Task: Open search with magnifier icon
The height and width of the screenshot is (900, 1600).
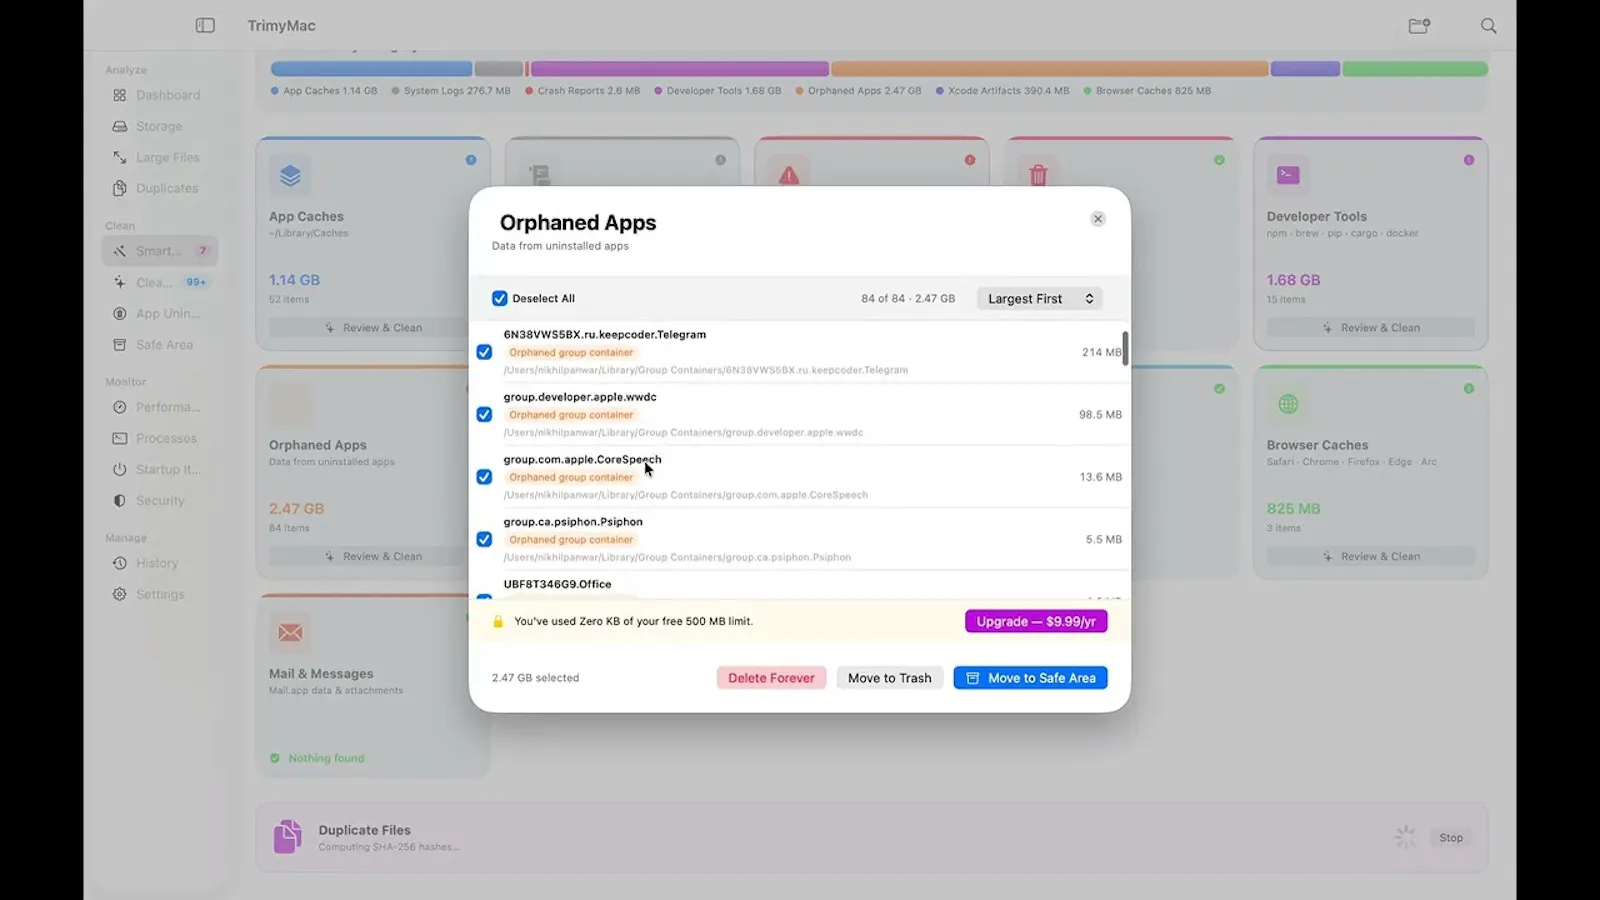Action: tap(1488, 25)
